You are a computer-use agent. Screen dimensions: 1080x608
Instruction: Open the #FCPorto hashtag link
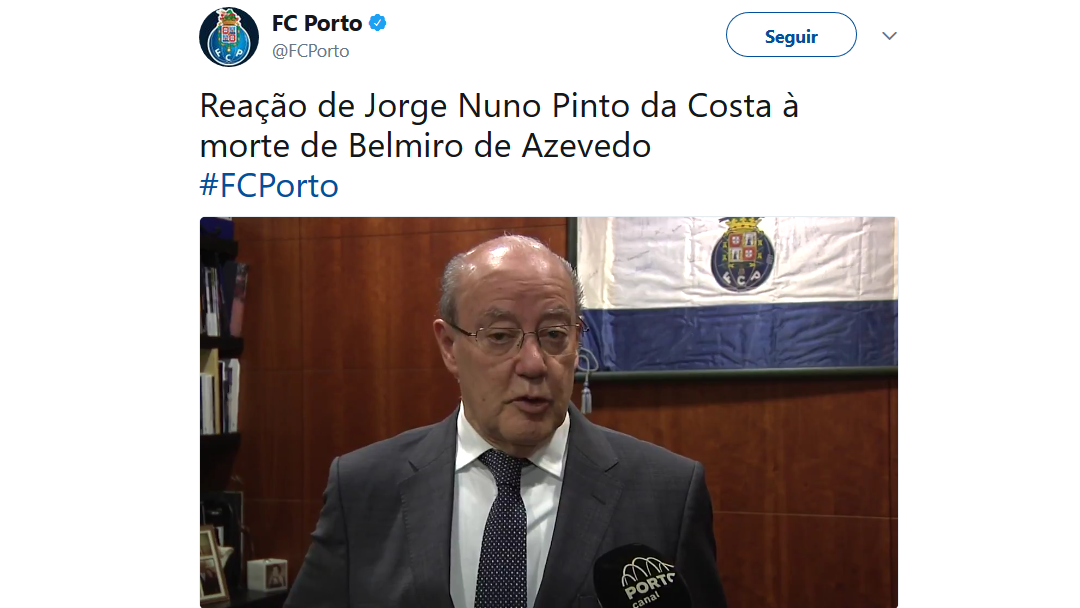click(x=269, y=185)
